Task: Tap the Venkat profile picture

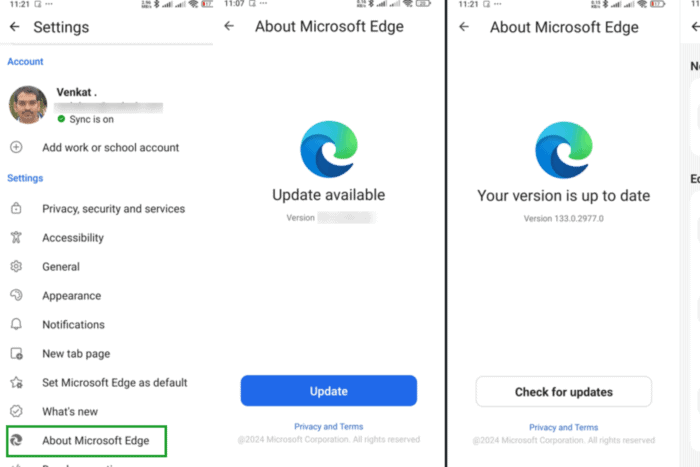Action: click(x=28, y=105)
